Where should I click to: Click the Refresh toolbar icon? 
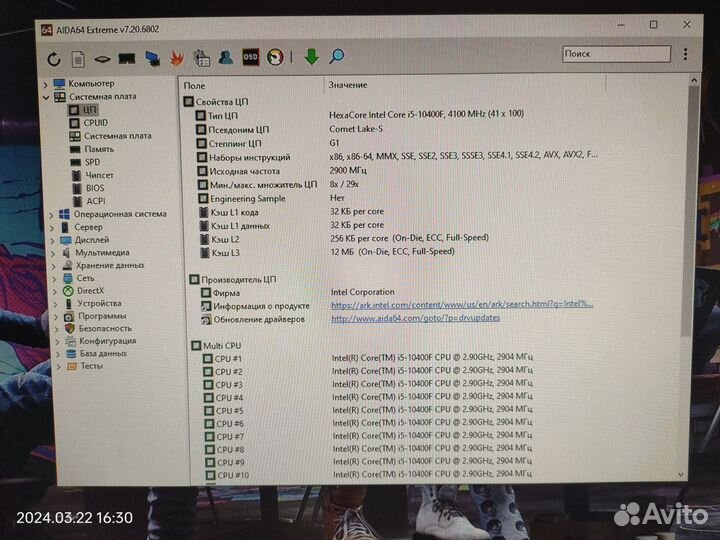point(54,59)
